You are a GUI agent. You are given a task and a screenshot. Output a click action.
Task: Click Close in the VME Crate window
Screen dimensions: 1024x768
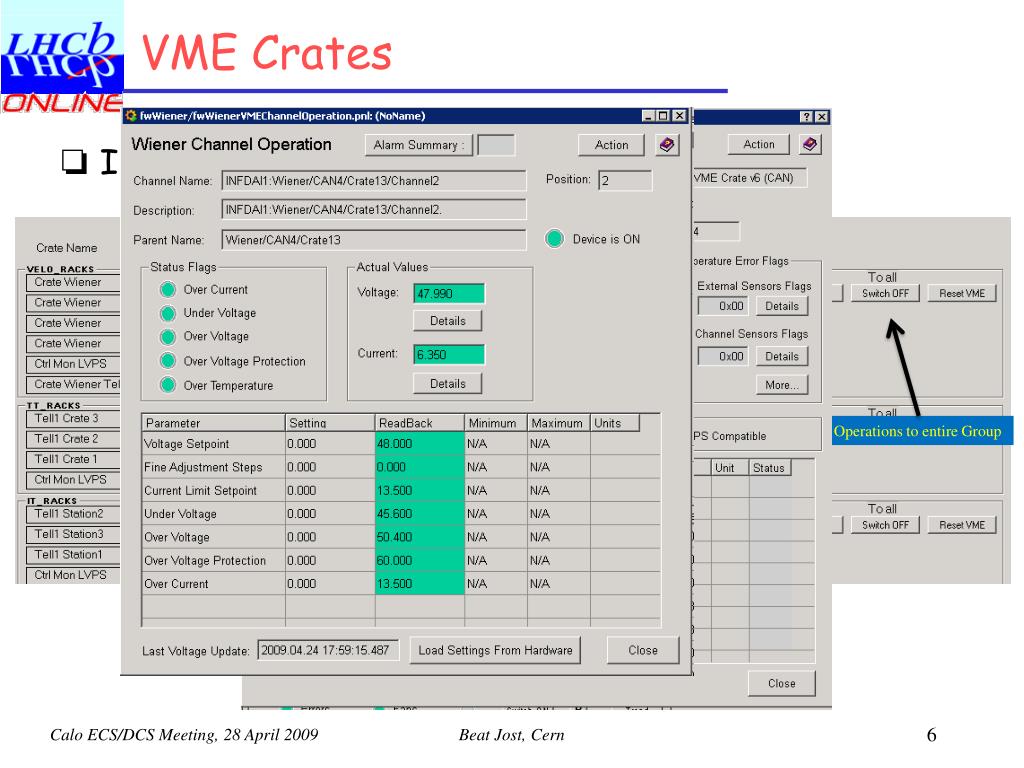(x=782, y=683)
